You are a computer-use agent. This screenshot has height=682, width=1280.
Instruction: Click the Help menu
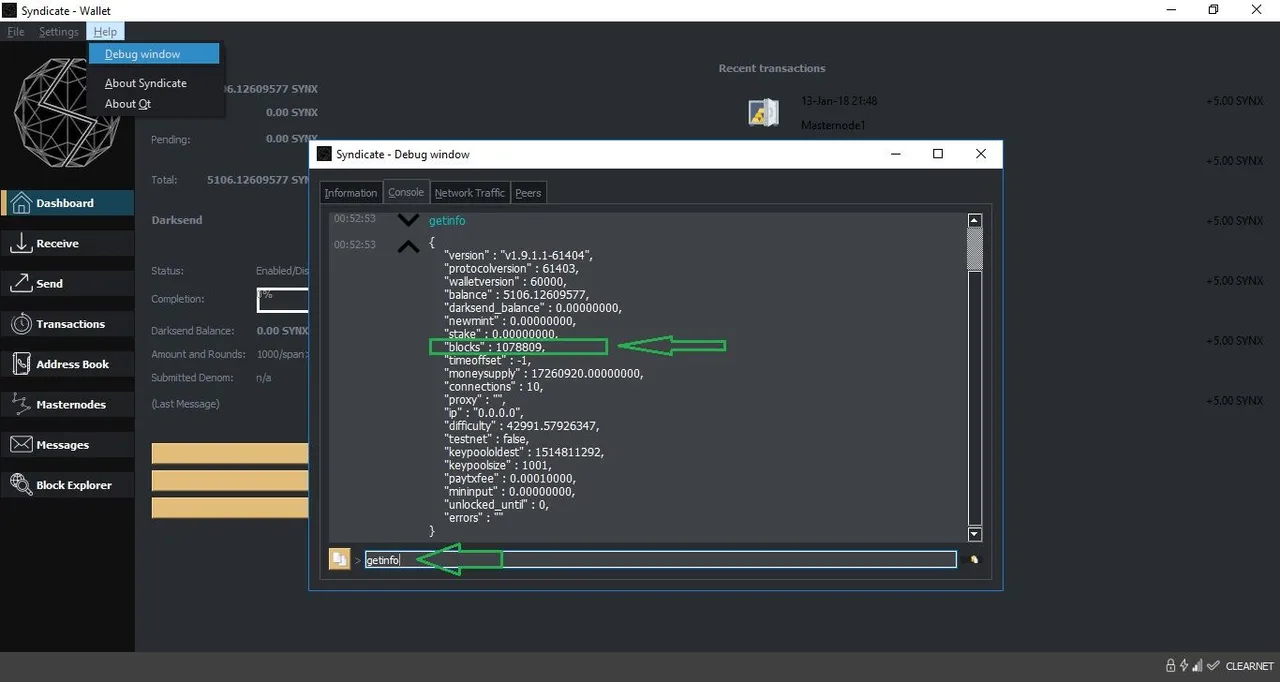105,32
